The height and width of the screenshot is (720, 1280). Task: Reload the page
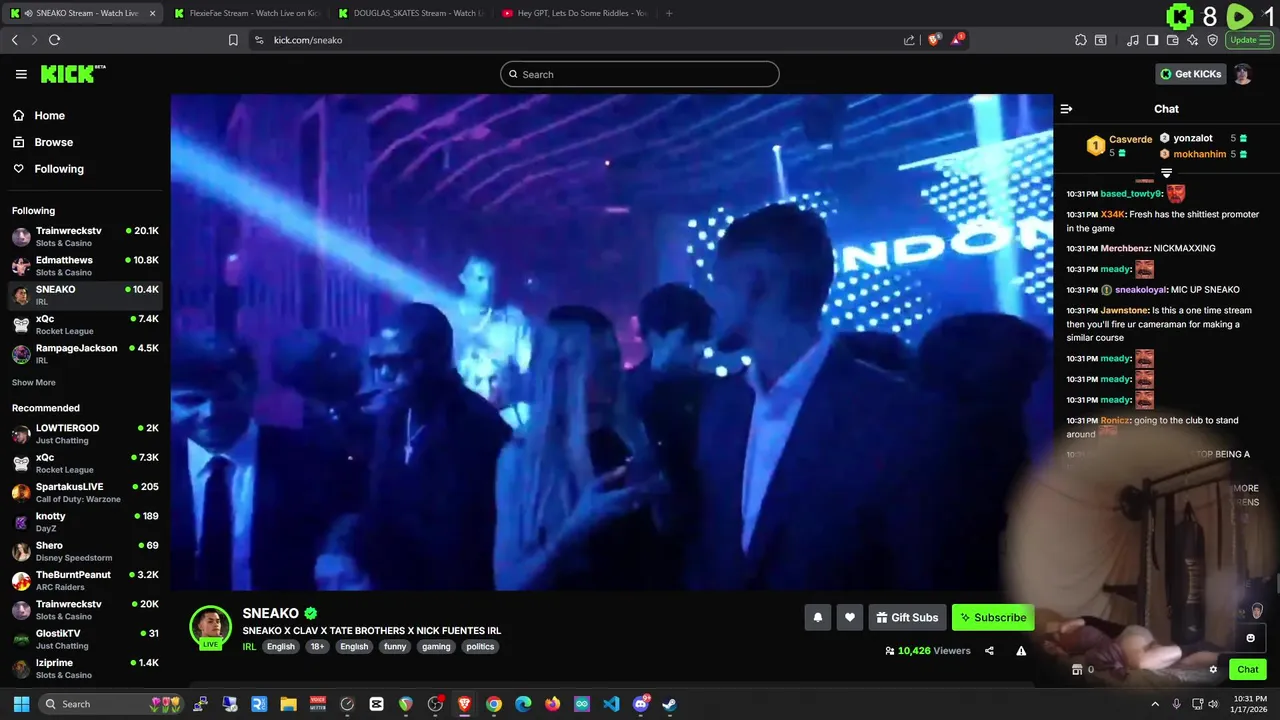(x=54, y=40)
